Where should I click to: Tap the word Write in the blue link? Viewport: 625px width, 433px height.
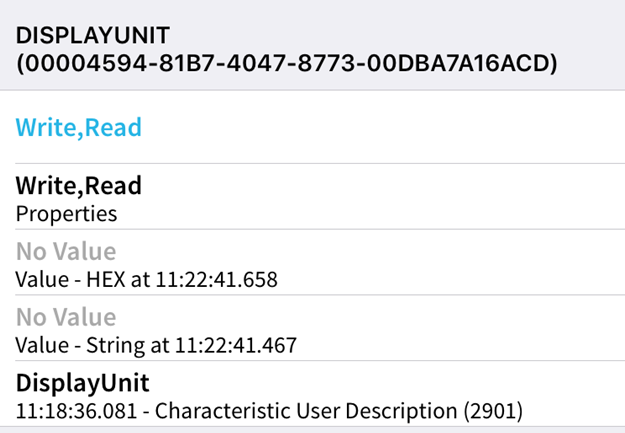coord(49,127)
